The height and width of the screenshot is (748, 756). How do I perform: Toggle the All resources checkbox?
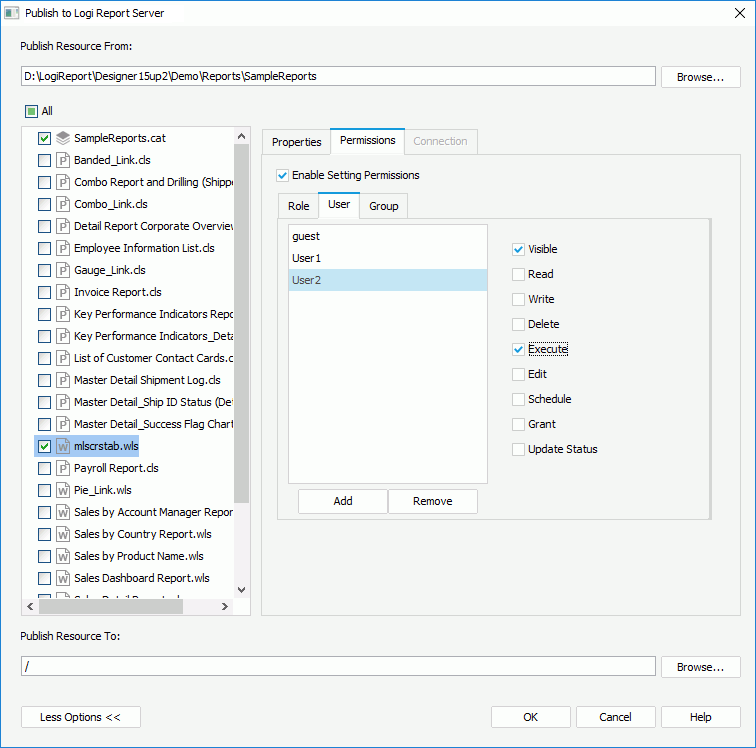pos(31,111)
